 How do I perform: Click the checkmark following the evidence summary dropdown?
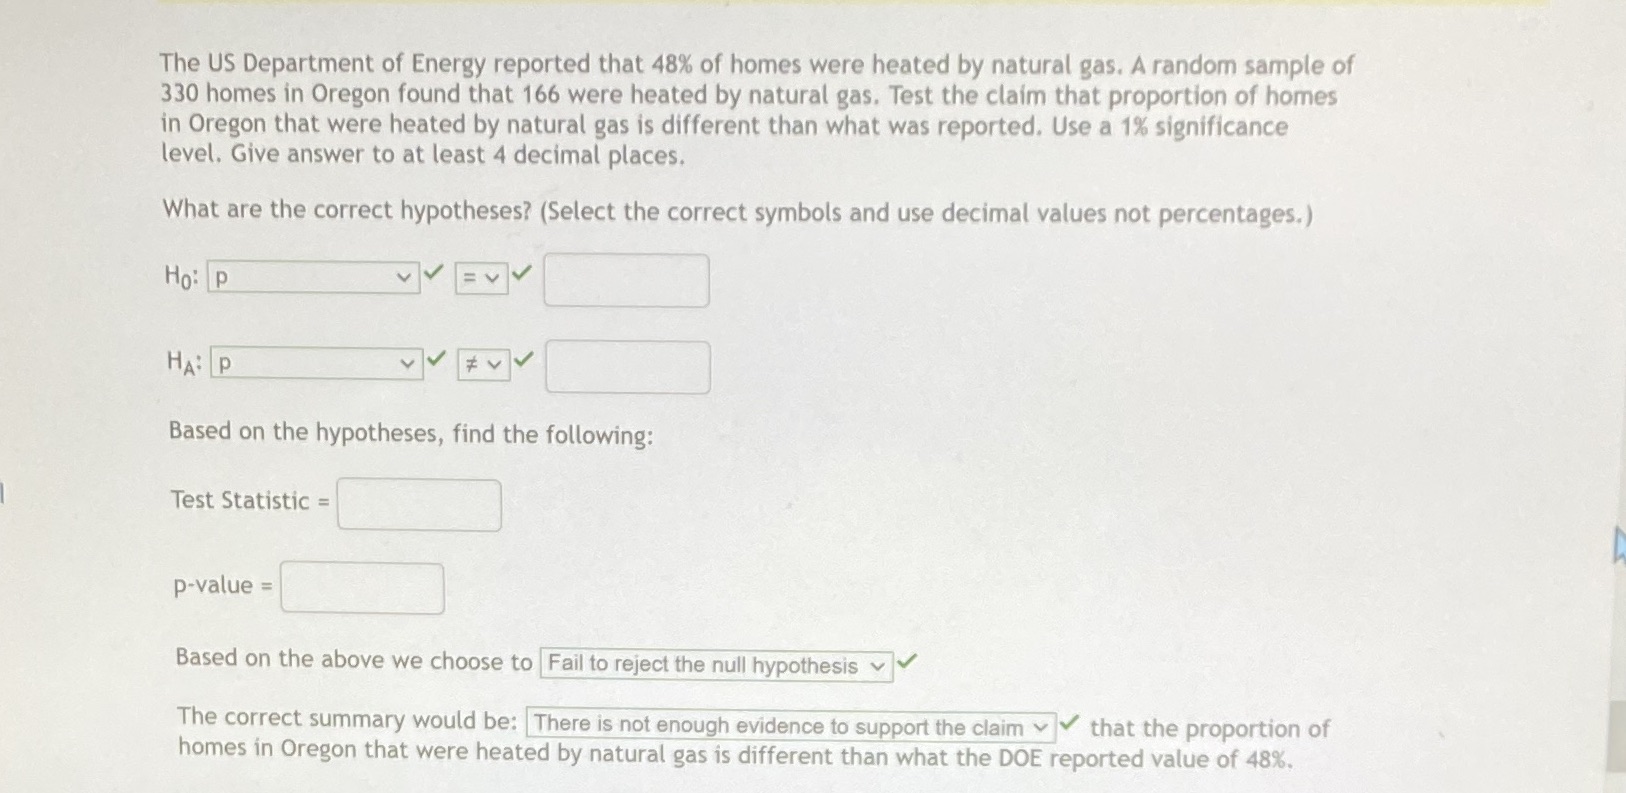click(1072, 724)
